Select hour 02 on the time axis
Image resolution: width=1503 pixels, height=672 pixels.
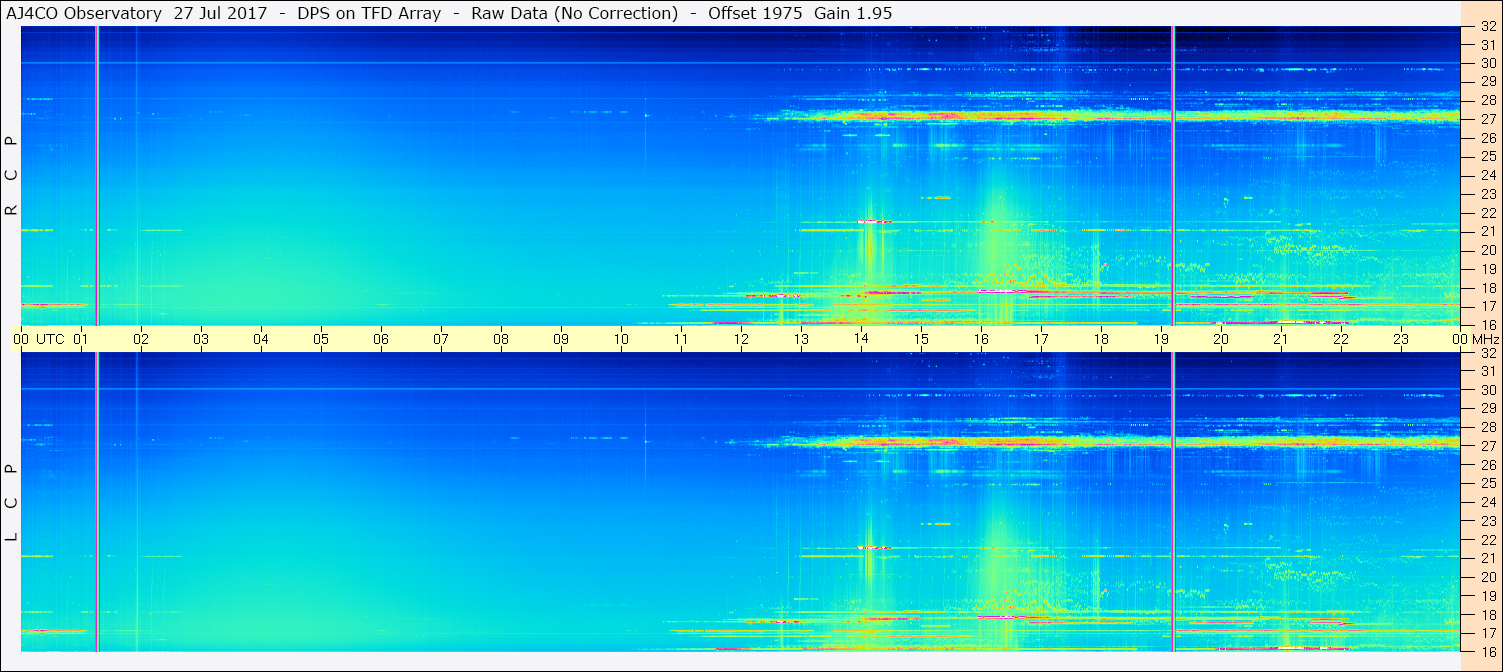(141, 339)
